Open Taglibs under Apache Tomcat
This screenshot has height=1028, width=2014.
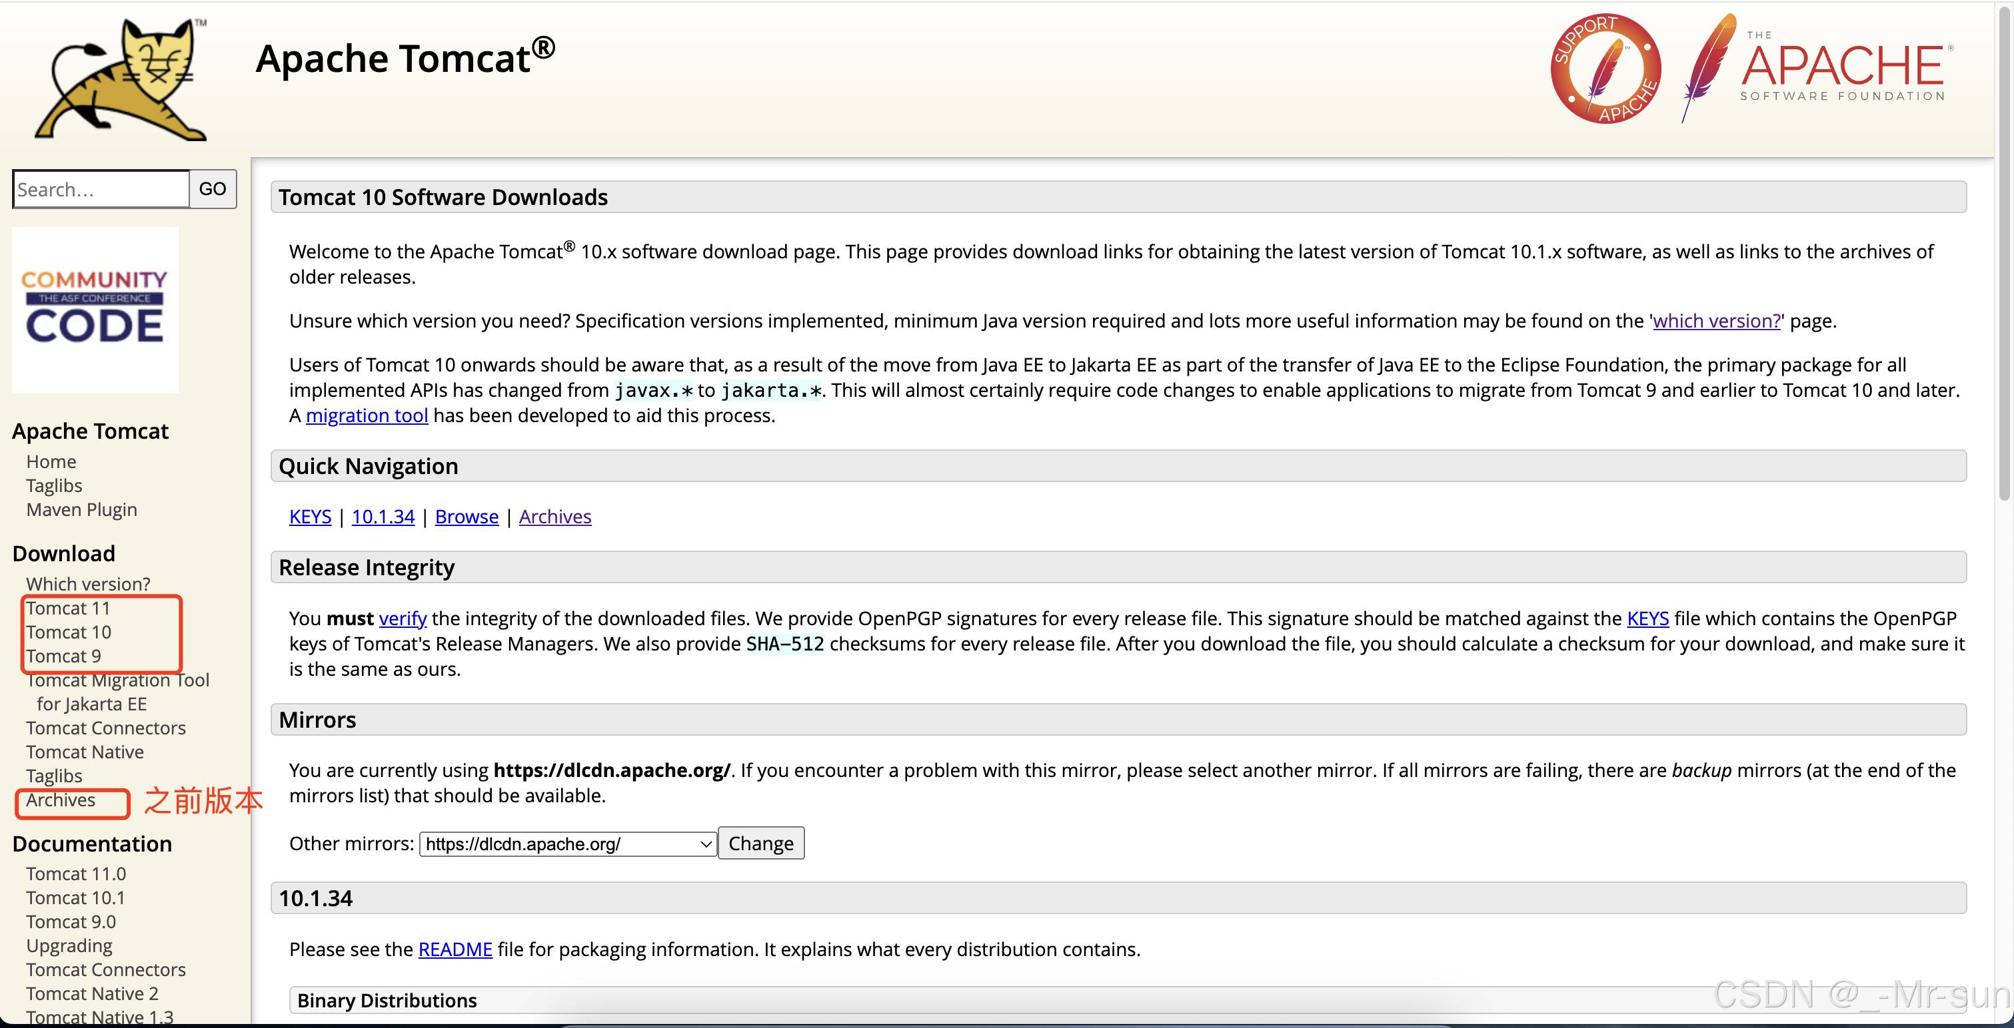point(54,485)
